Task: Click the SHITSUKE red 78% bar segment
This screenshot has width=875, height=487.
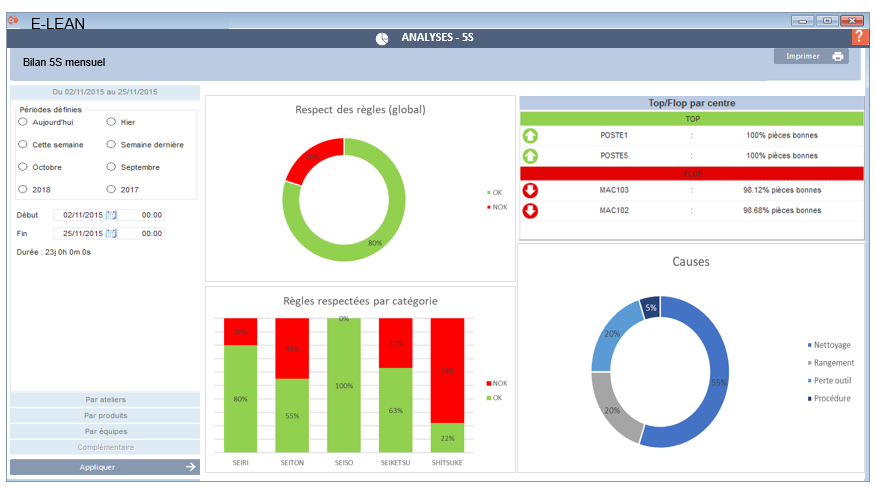Action: point(447,370)
